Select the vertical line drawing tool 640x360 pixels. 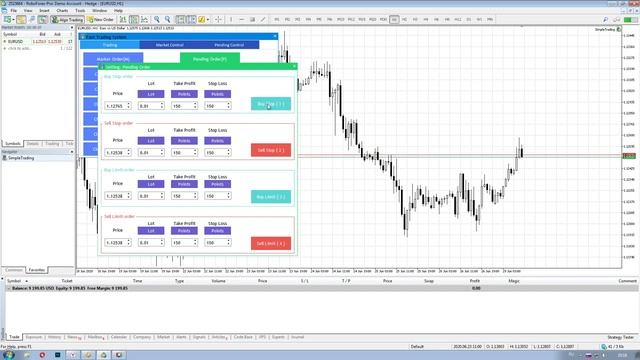(x=231, y=19)
